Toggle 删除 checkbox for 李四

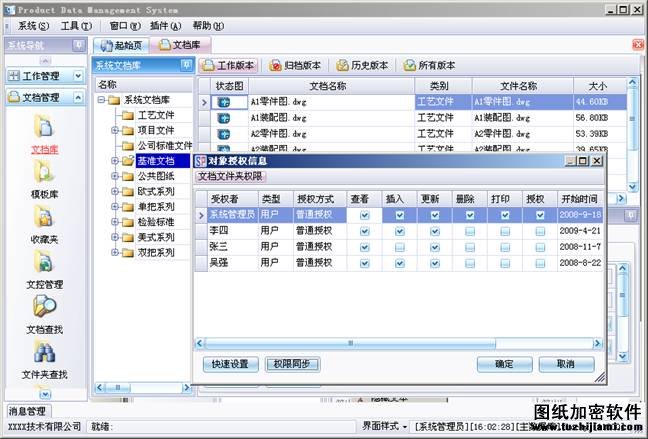coord(470,231)
